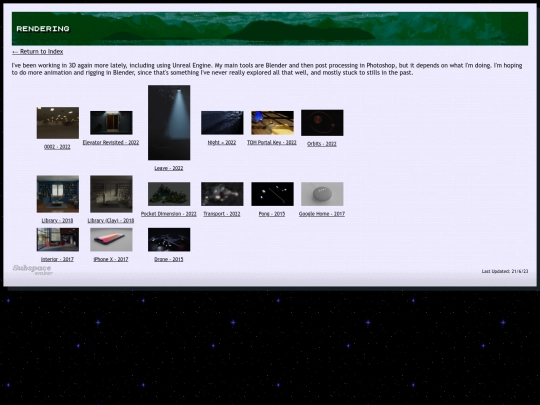This screenshot has width=540, height=405.
Task: Open the tall spotlight Leave thumbnail
Action: (169, 123)
